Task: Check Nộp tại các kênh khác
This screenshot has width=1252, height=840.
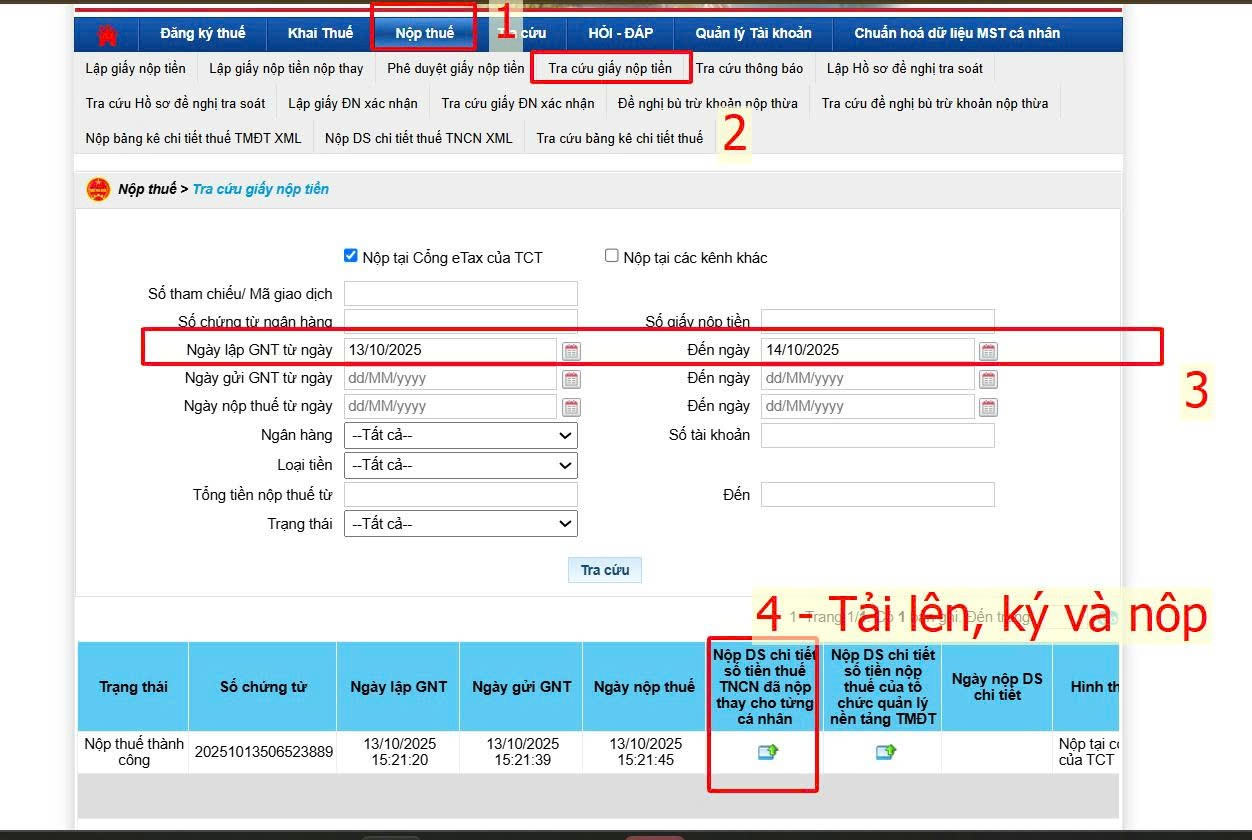Action: coord(612,256)
